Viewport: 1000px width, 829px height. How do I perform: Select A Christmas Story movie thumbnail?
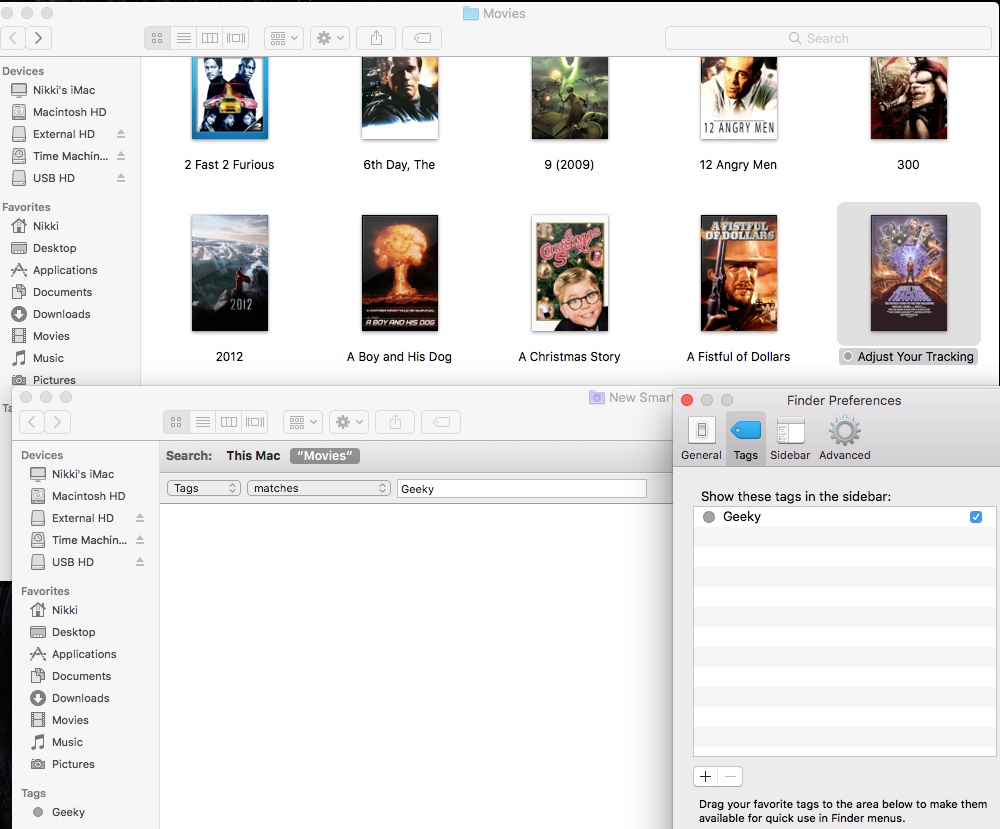click(x=570, y=273)
